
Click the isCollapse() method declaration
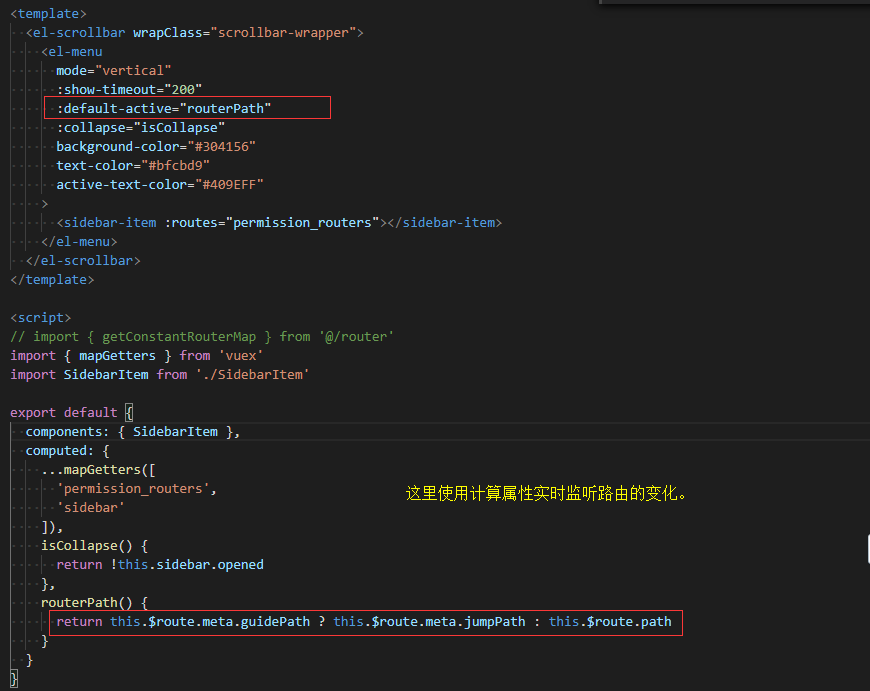(94, 546)
